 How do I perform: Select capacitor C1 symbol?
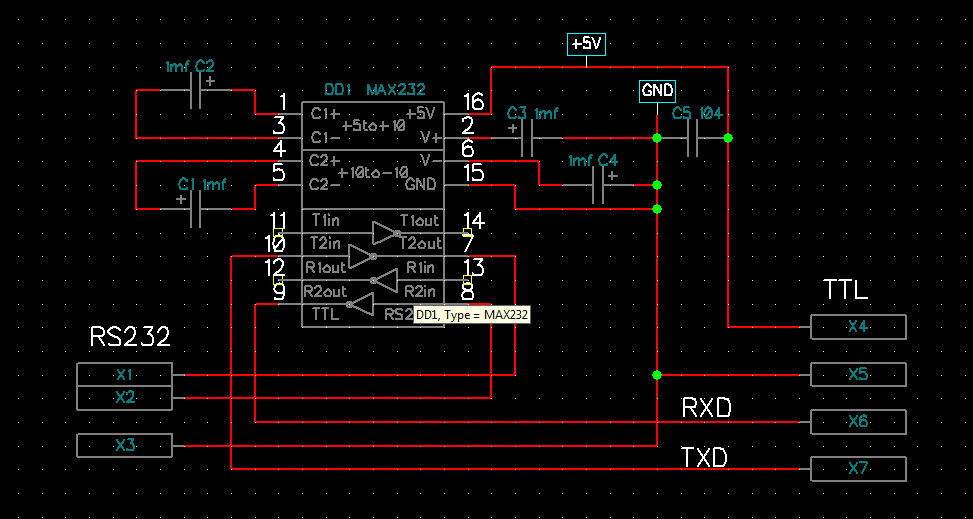(x=197, y=209)
